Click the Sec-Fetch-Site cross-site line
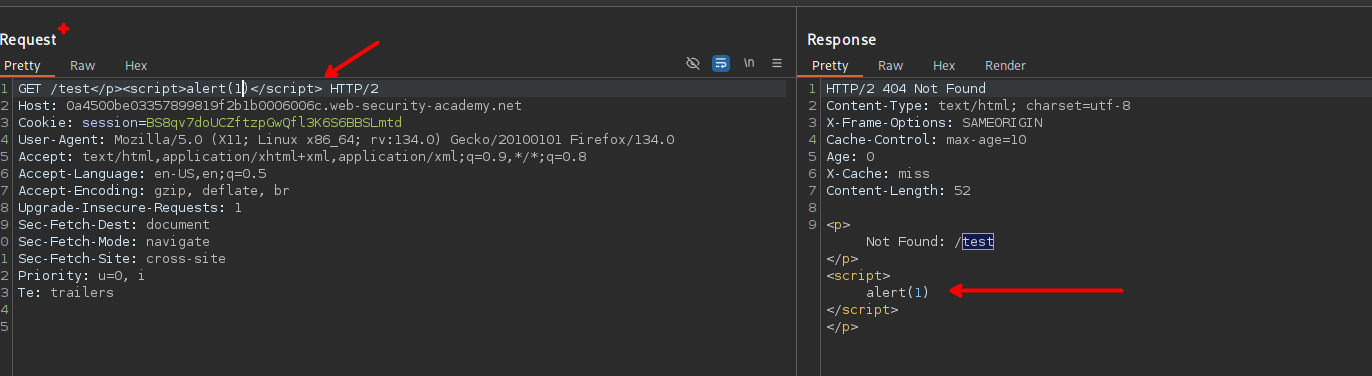The width and height of the screenshot is (1372, 376). click(x=122, y=259)
